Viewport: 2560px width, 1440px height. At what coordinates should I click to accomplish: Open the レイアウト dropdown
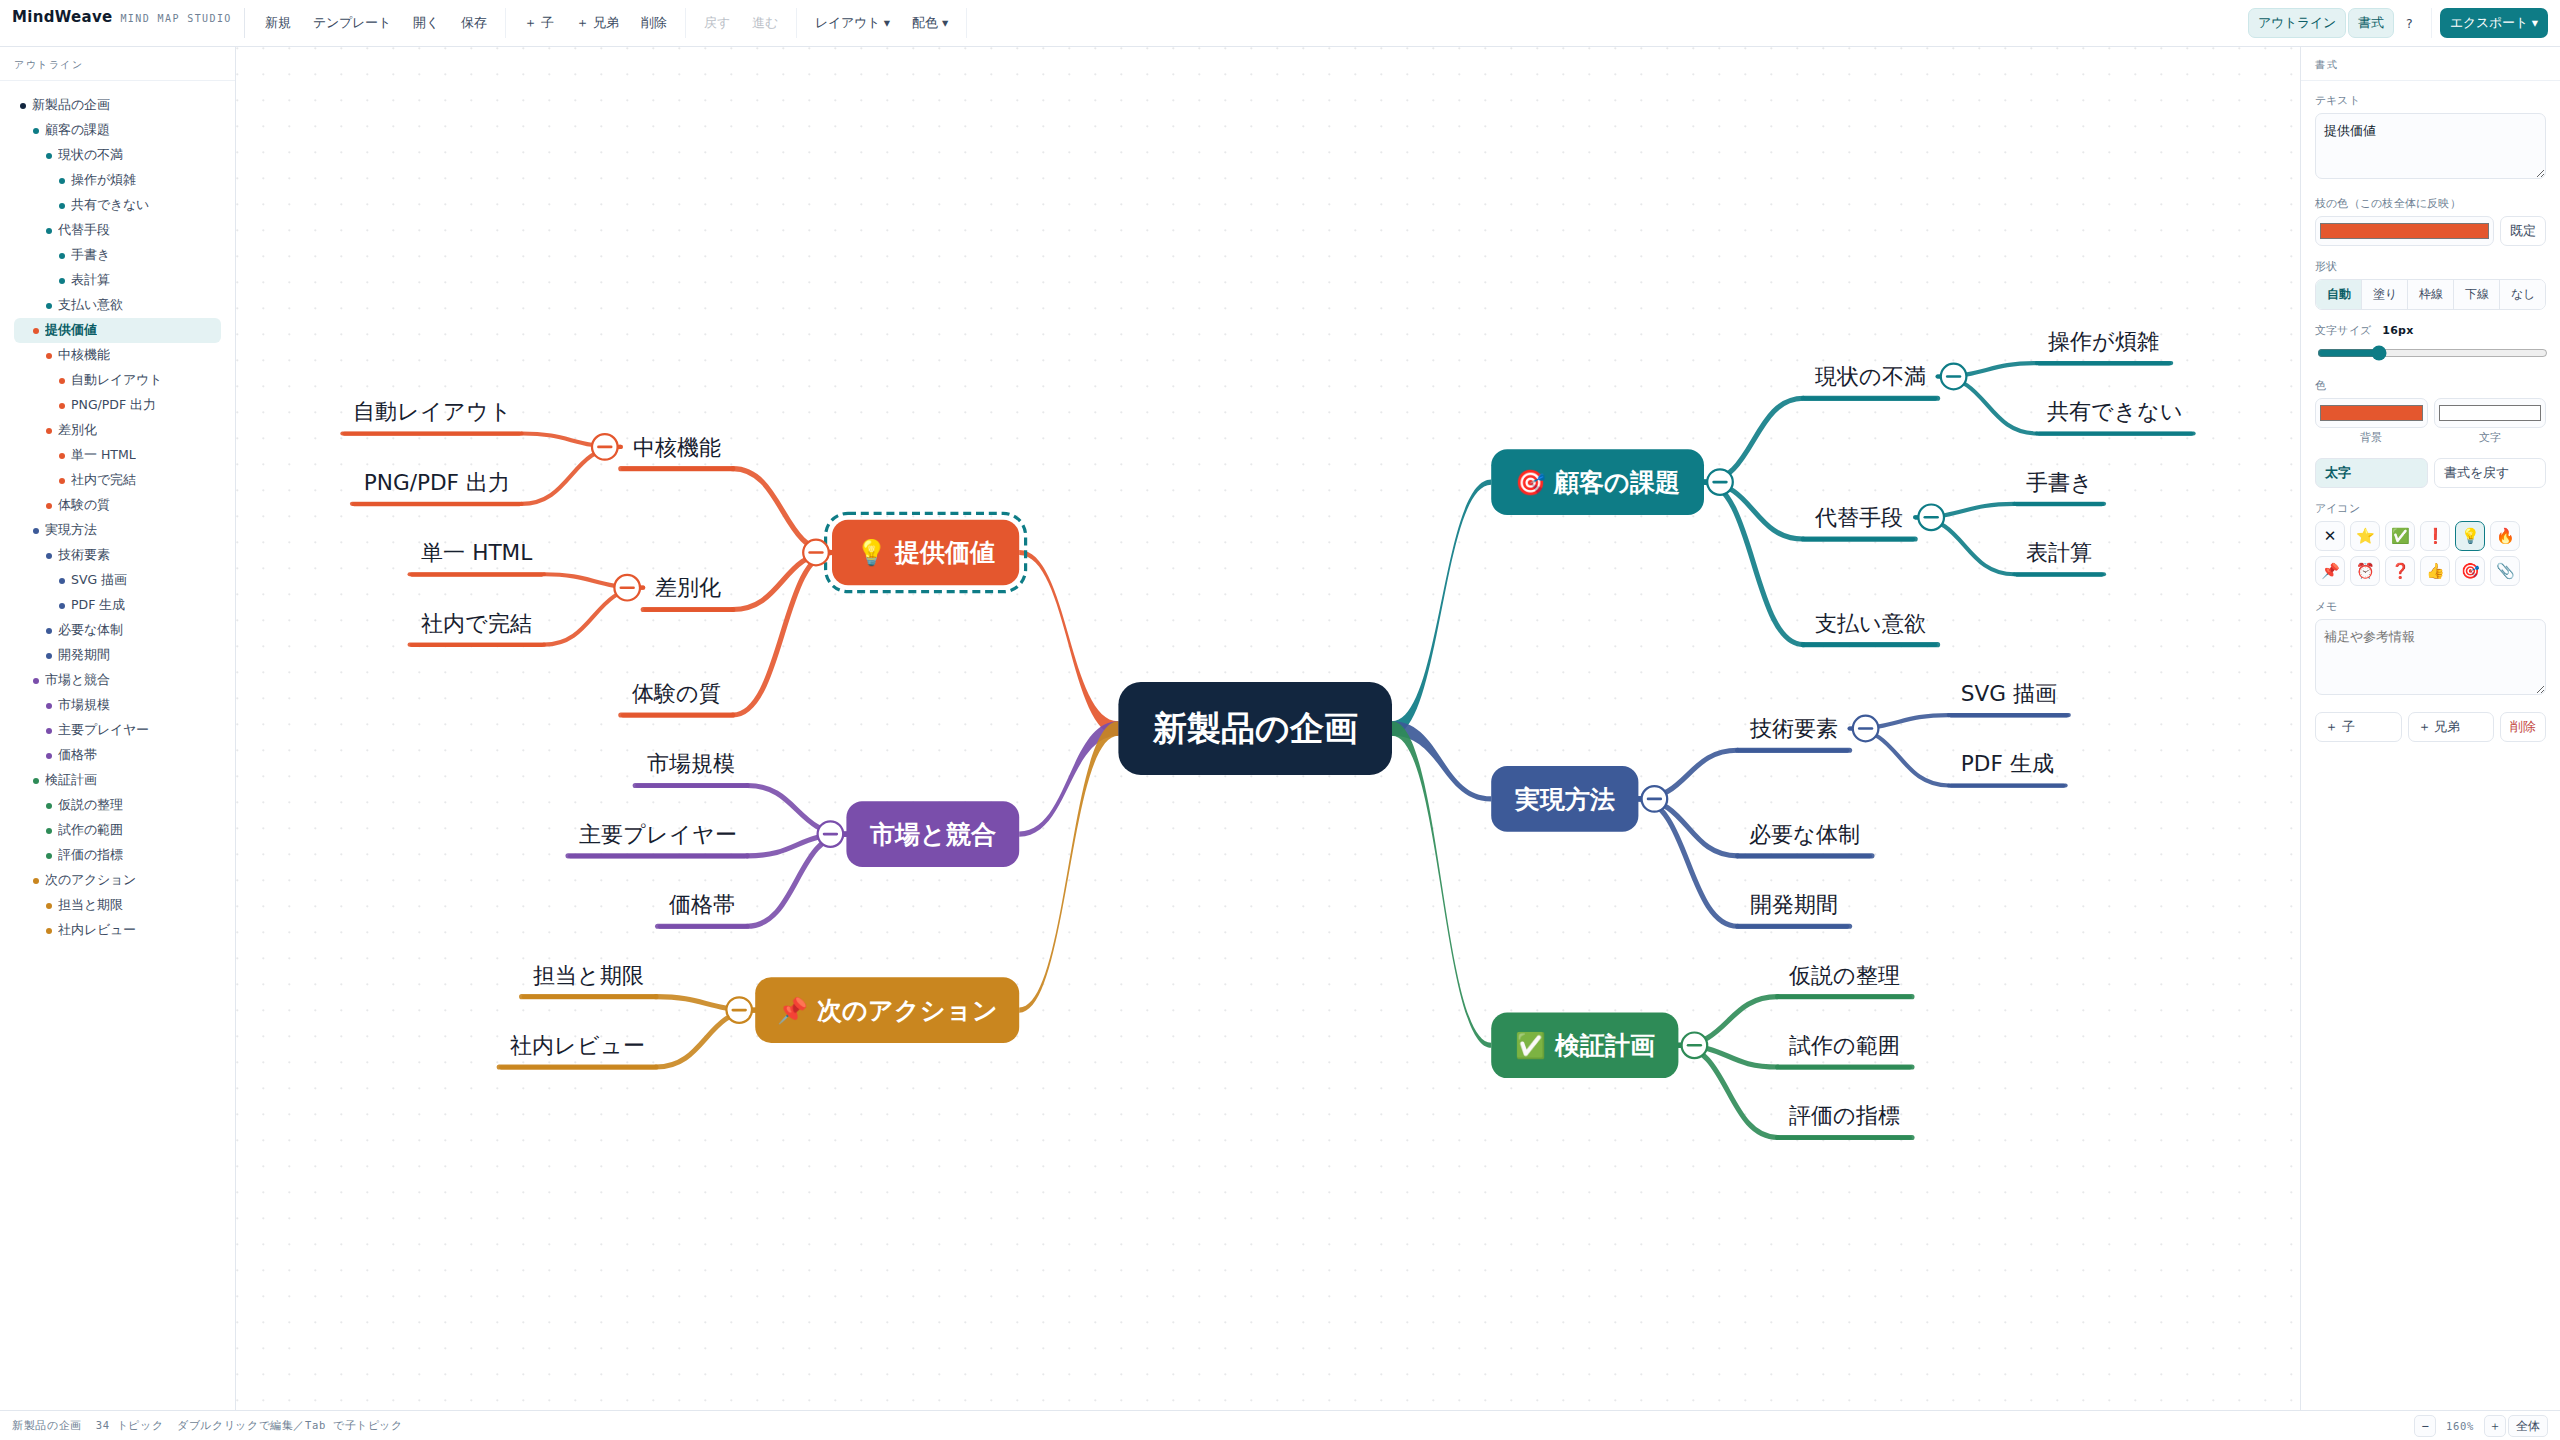[x=852, y=23]
